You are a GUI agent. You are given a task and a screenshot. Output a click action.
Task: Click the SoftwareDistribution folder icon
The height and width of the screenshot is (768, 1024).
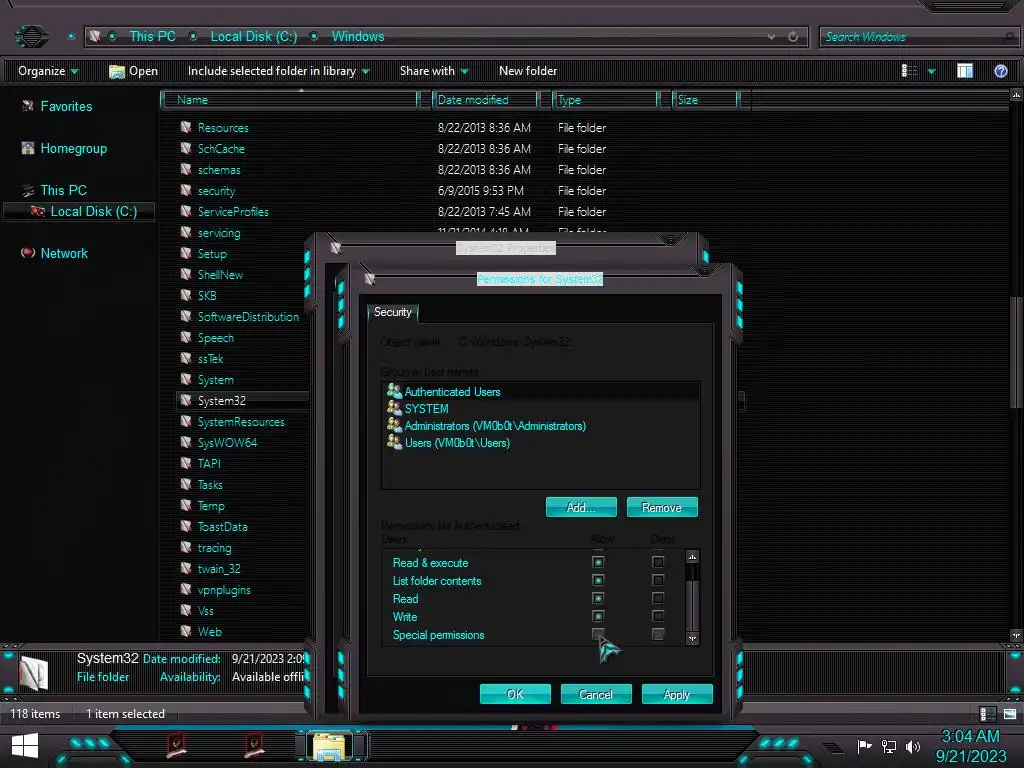coord(186,317)
